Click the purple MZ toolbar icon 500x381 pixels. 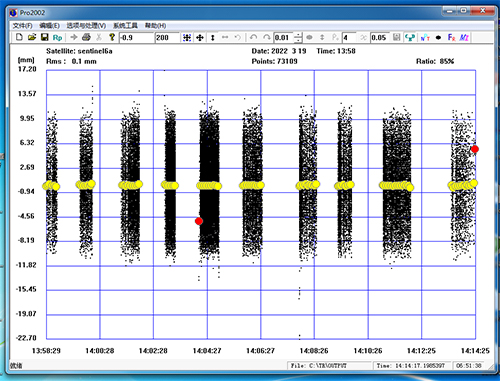464,38
